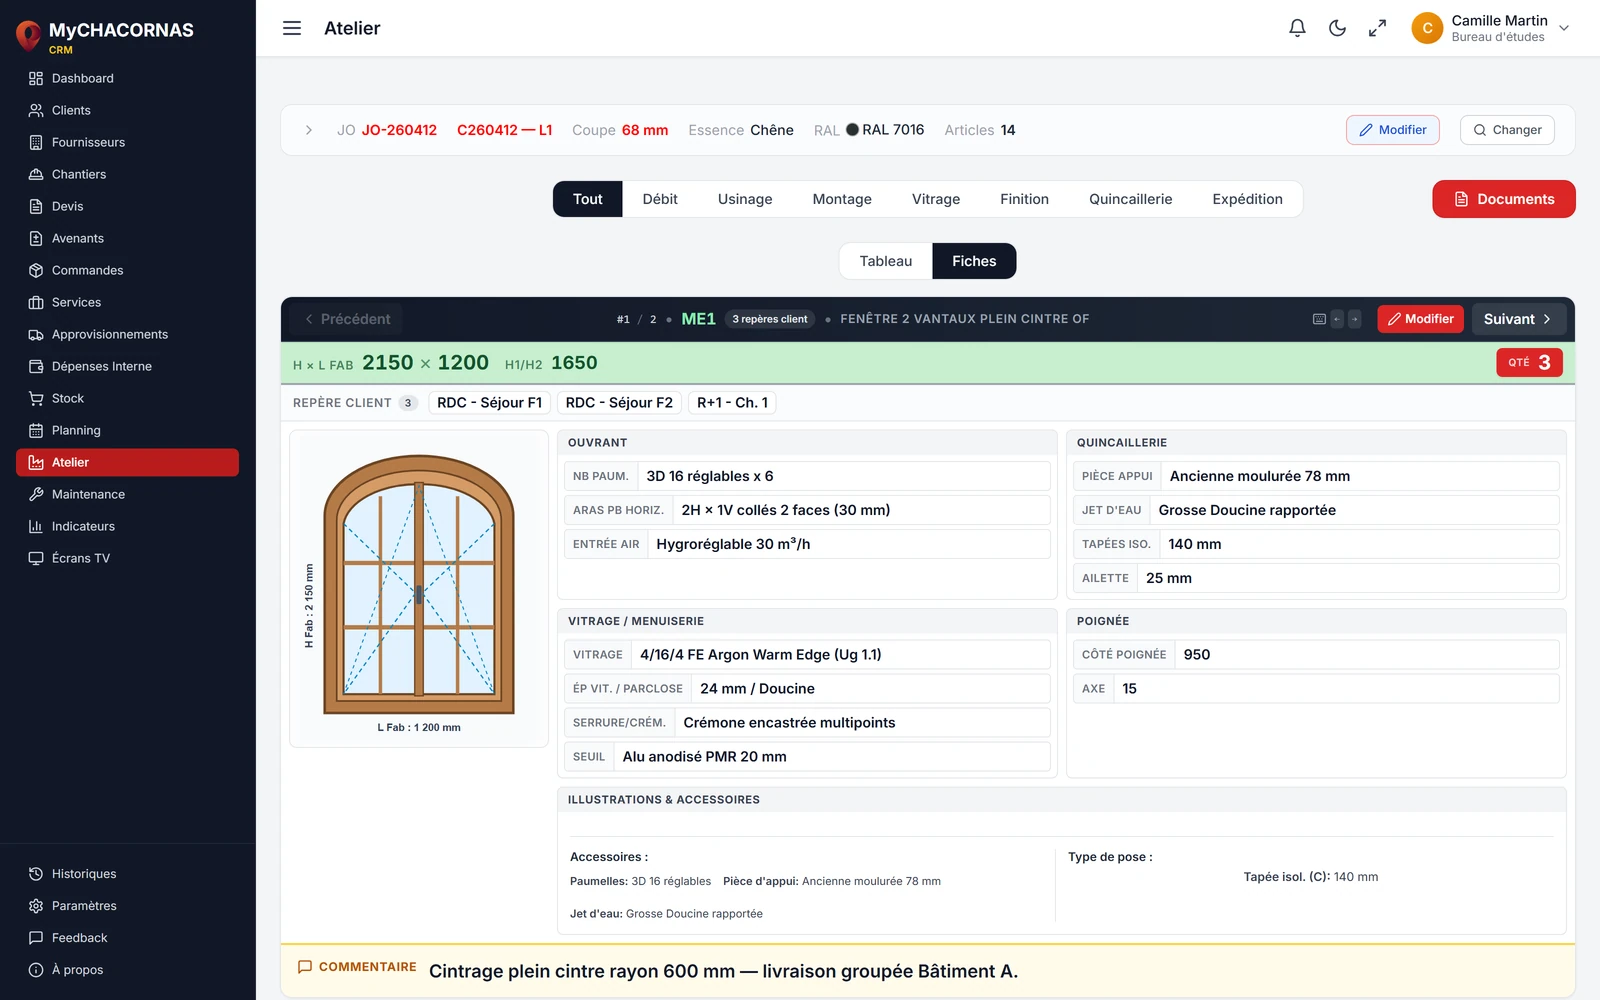Open Clients in the sidebar
The height and width of the screenshot is (1000, 1600).
pyautogui.click(x=127, y=110)
